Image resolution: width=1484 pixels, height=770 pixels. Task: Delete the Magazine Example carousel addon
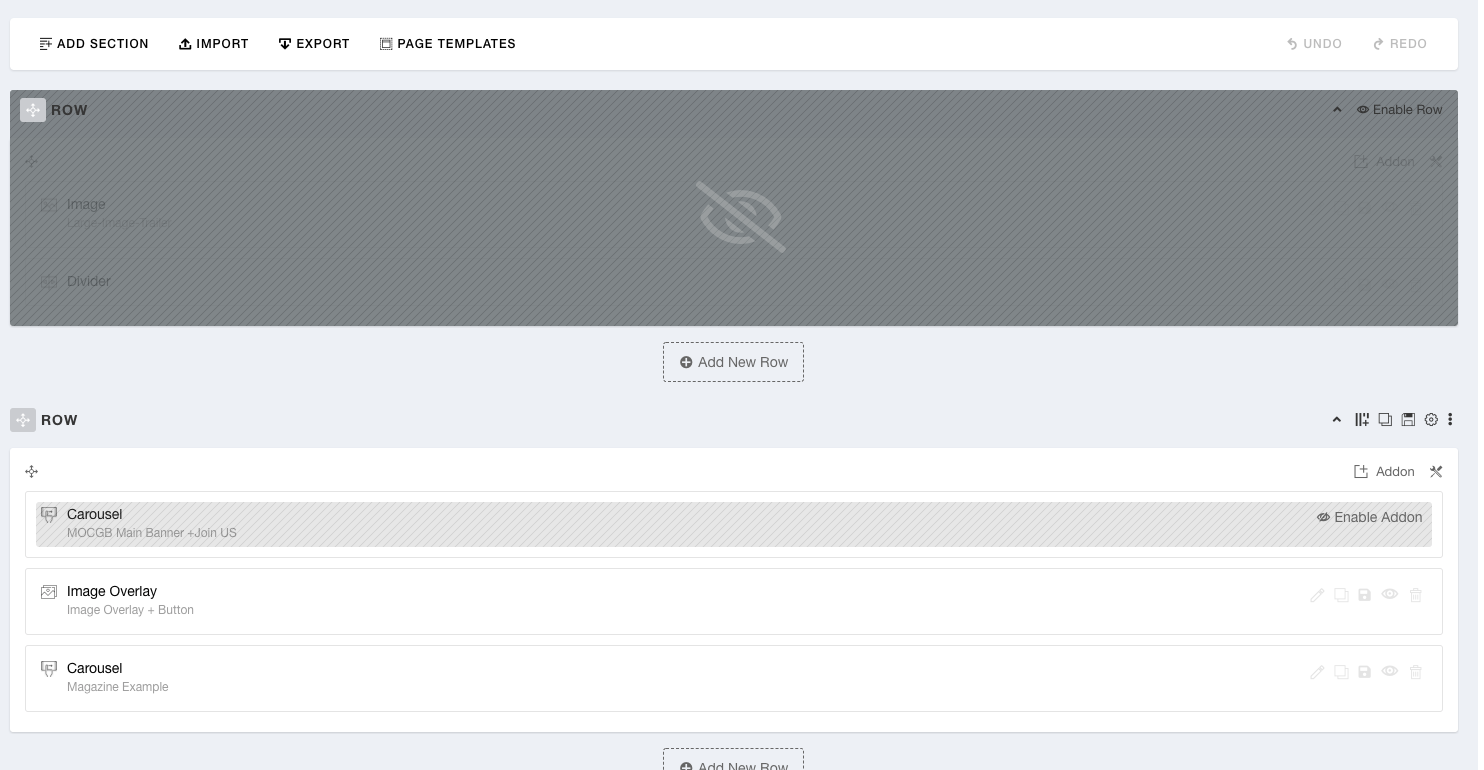click(x=1415, y=672)
